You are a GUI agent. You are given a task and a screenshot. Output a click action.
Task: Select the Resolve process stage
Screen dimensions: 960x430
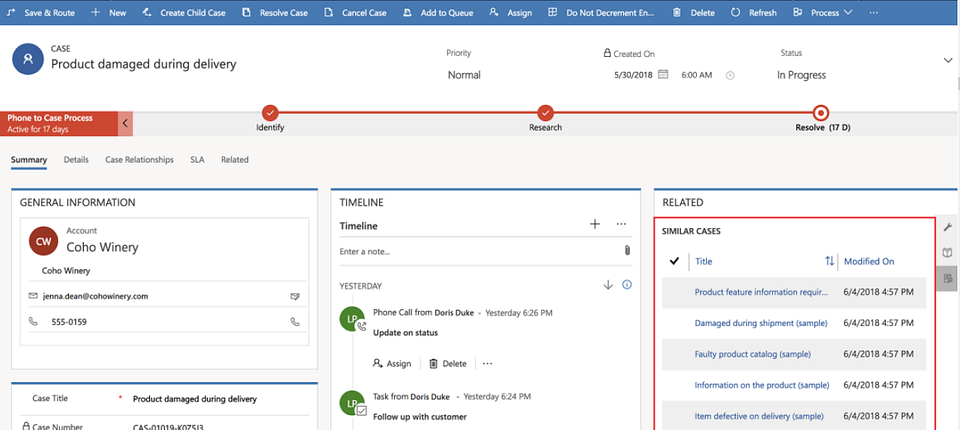pyautogui.click(x=821, y=113)
